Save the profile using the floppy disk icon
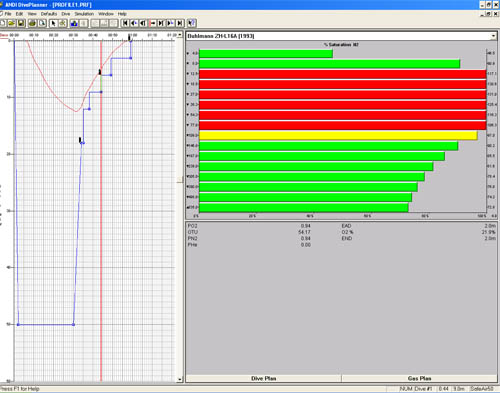 (21, 23)
